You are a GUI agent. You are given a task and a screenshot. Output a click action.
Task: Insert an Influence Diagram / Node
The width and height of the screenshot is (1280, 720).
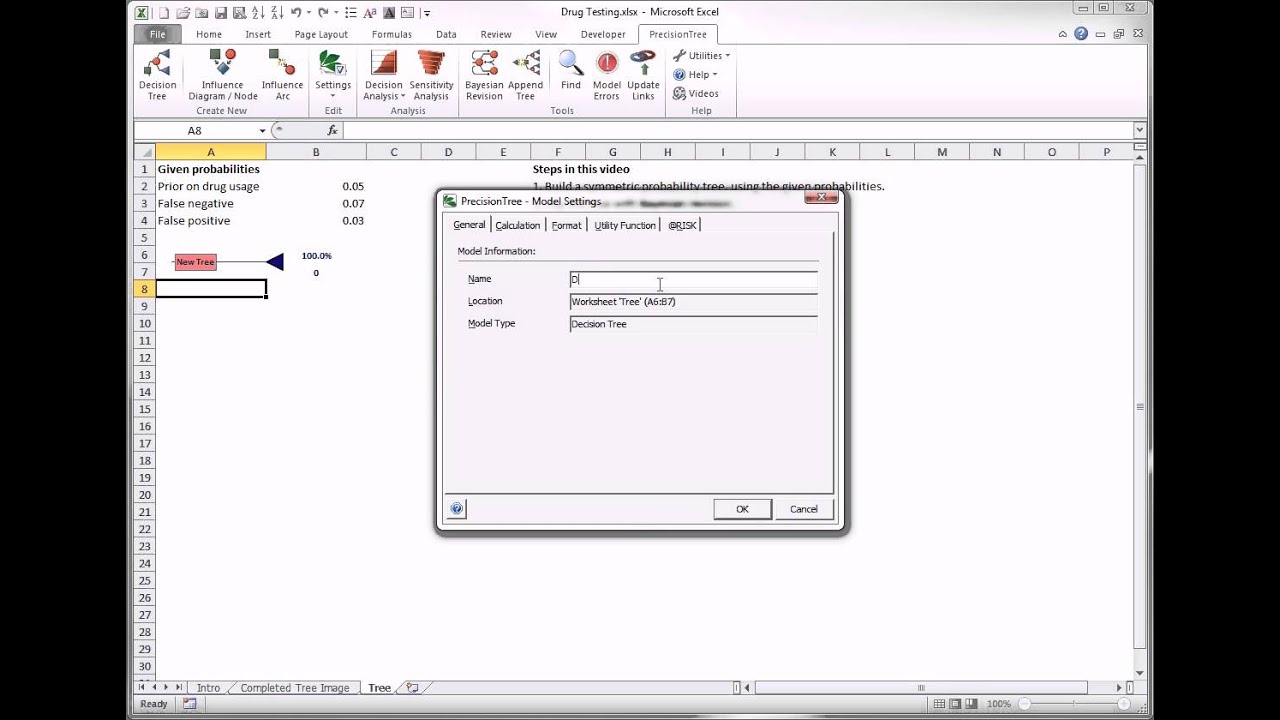(223, 75)
